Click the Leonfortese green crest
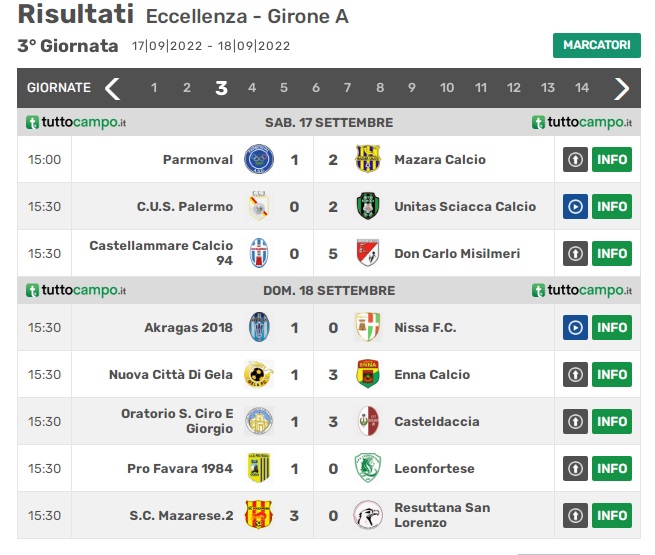Viewport: 655px width, 555px height. coord(368,468)
